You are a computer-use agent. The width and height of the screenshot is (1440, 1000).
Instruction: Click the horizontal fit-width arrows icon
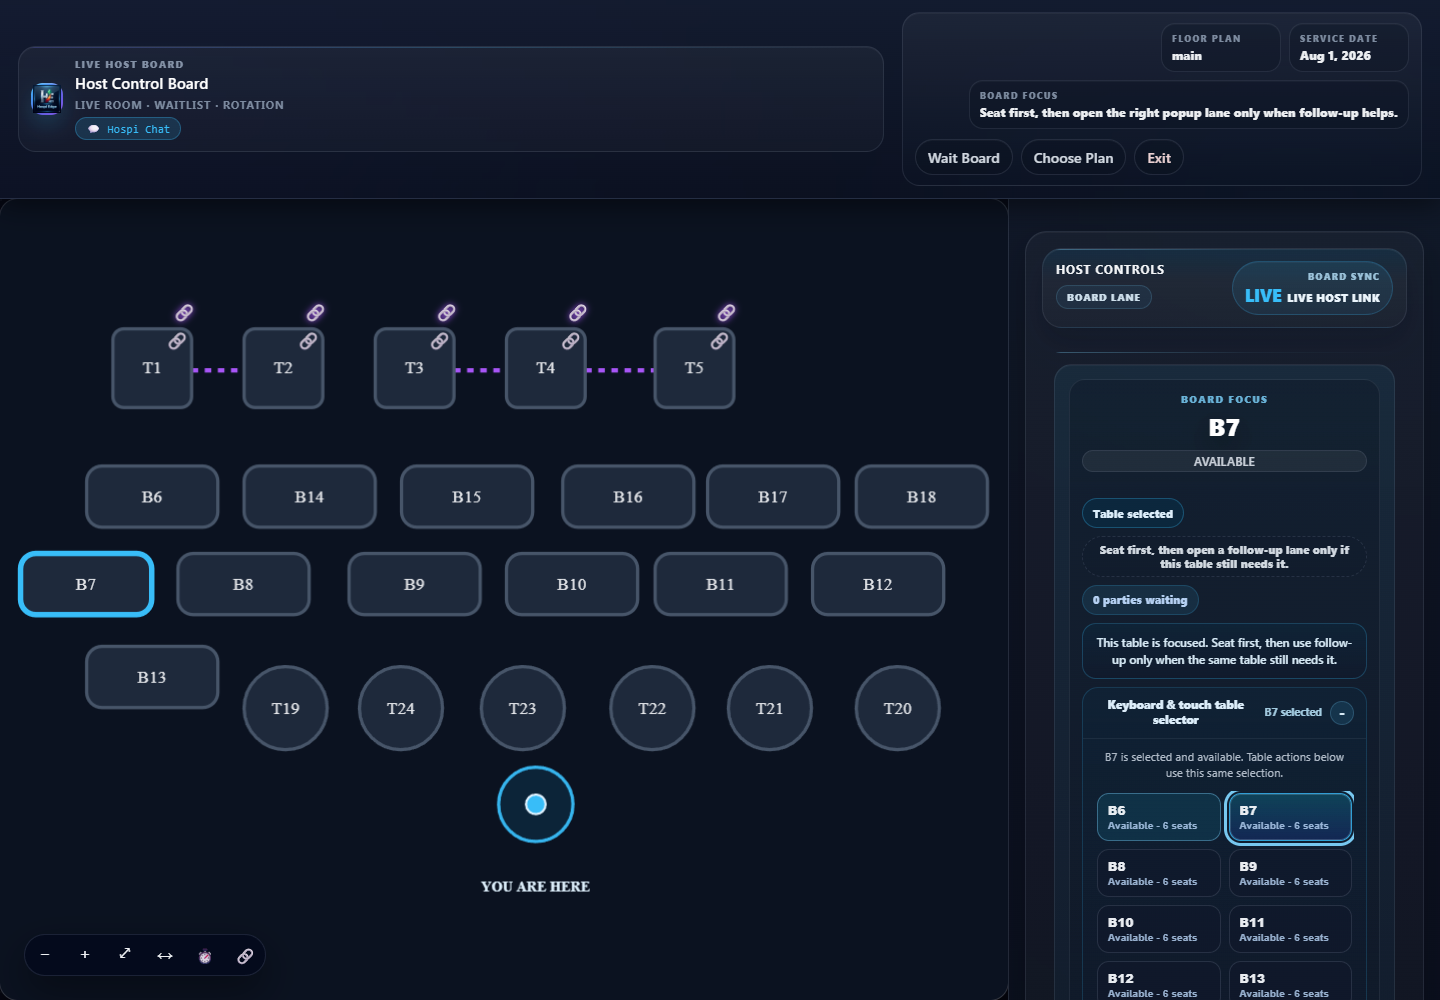pos(165,955)
